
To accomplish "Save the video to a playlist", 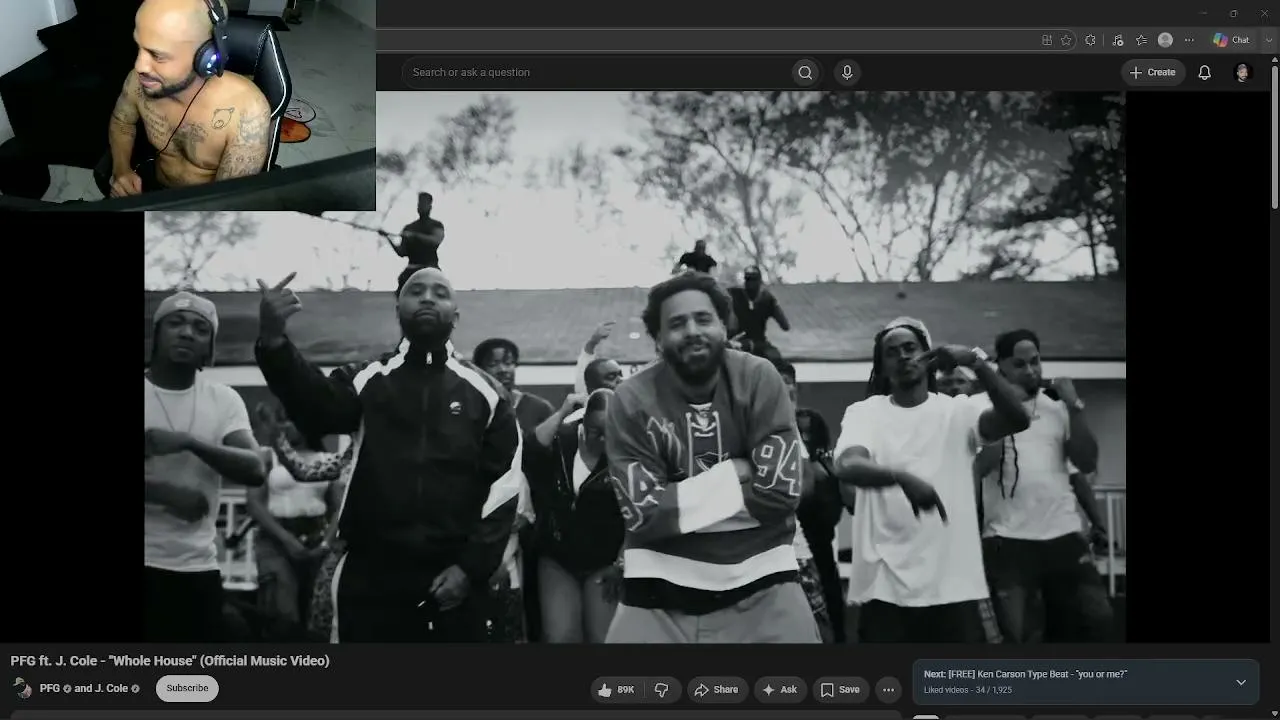I will click(x=840, y=689).
